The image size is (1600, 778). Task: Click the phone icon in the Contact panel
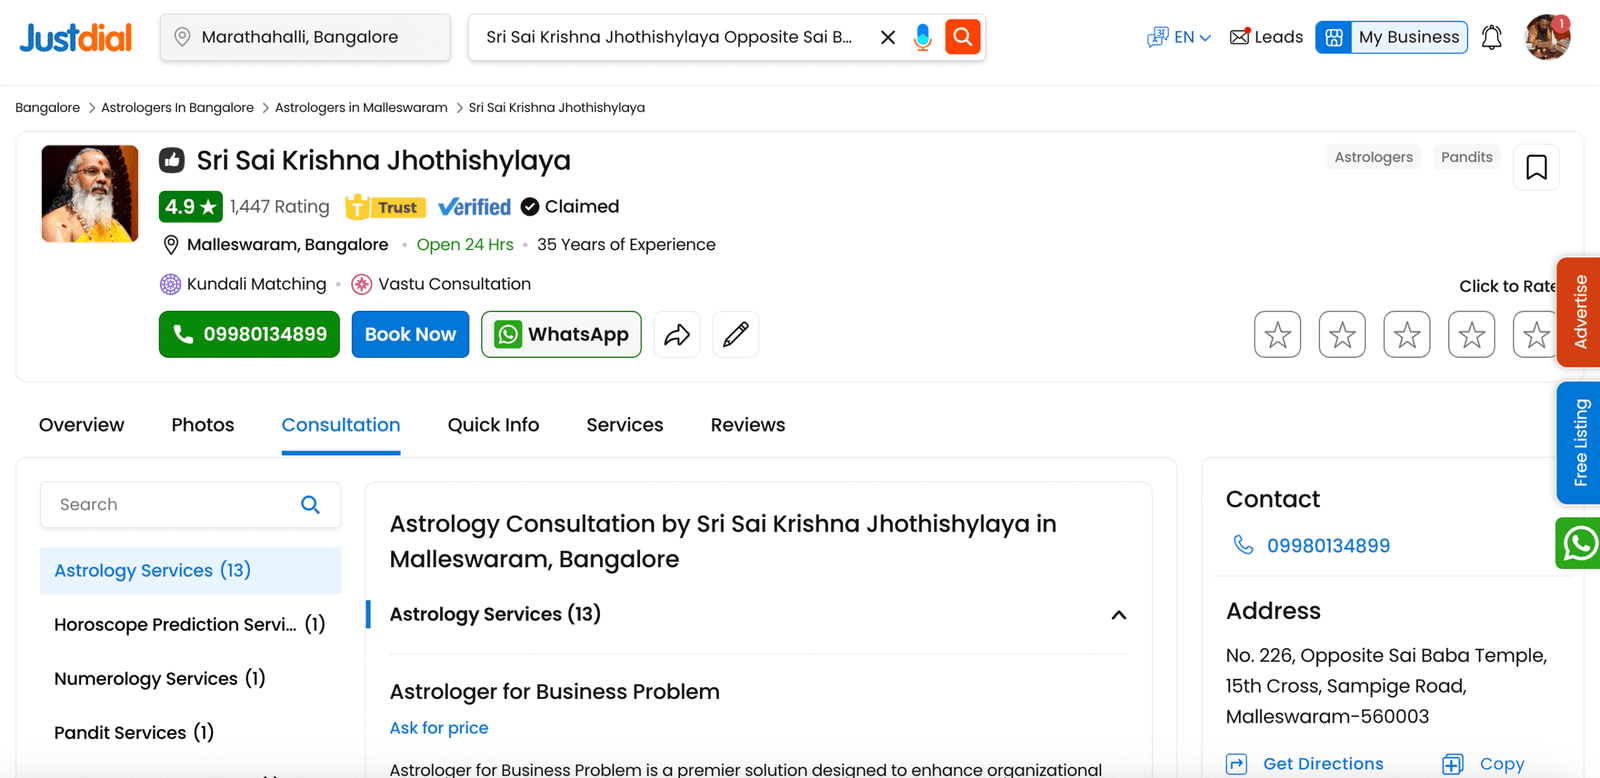tap(1243, 545)
